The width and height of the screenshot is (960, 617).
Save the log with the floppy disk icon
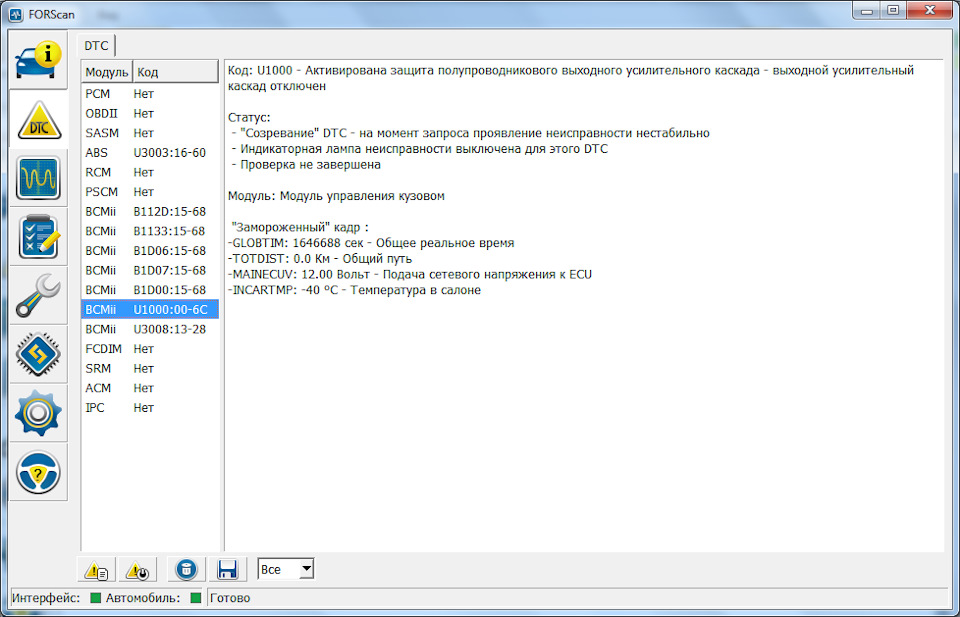pyautogui.click(x=227, y=570)
